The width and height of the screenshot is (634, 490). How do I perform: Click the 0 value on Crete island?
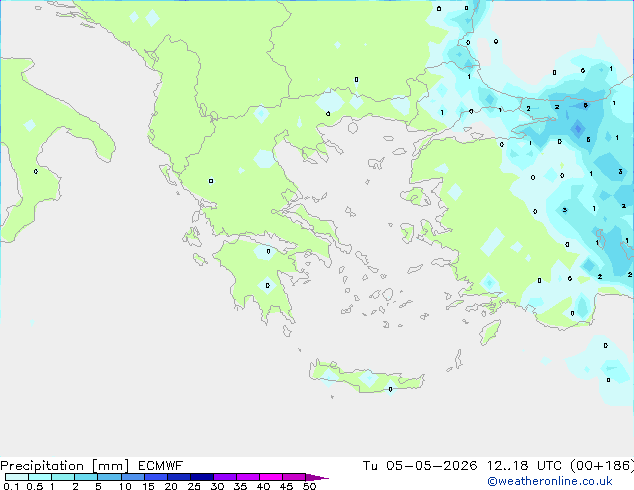click(x=390, y=389)
